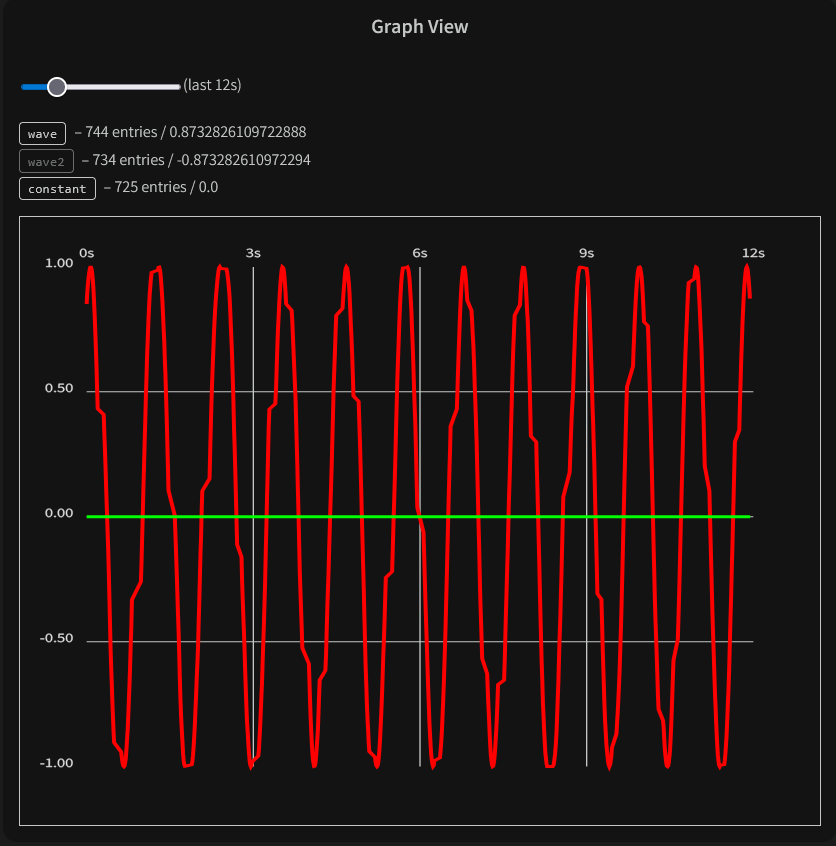Click the Graph View title
Viewport: 836px width, 846px height.
pos(419,27)
